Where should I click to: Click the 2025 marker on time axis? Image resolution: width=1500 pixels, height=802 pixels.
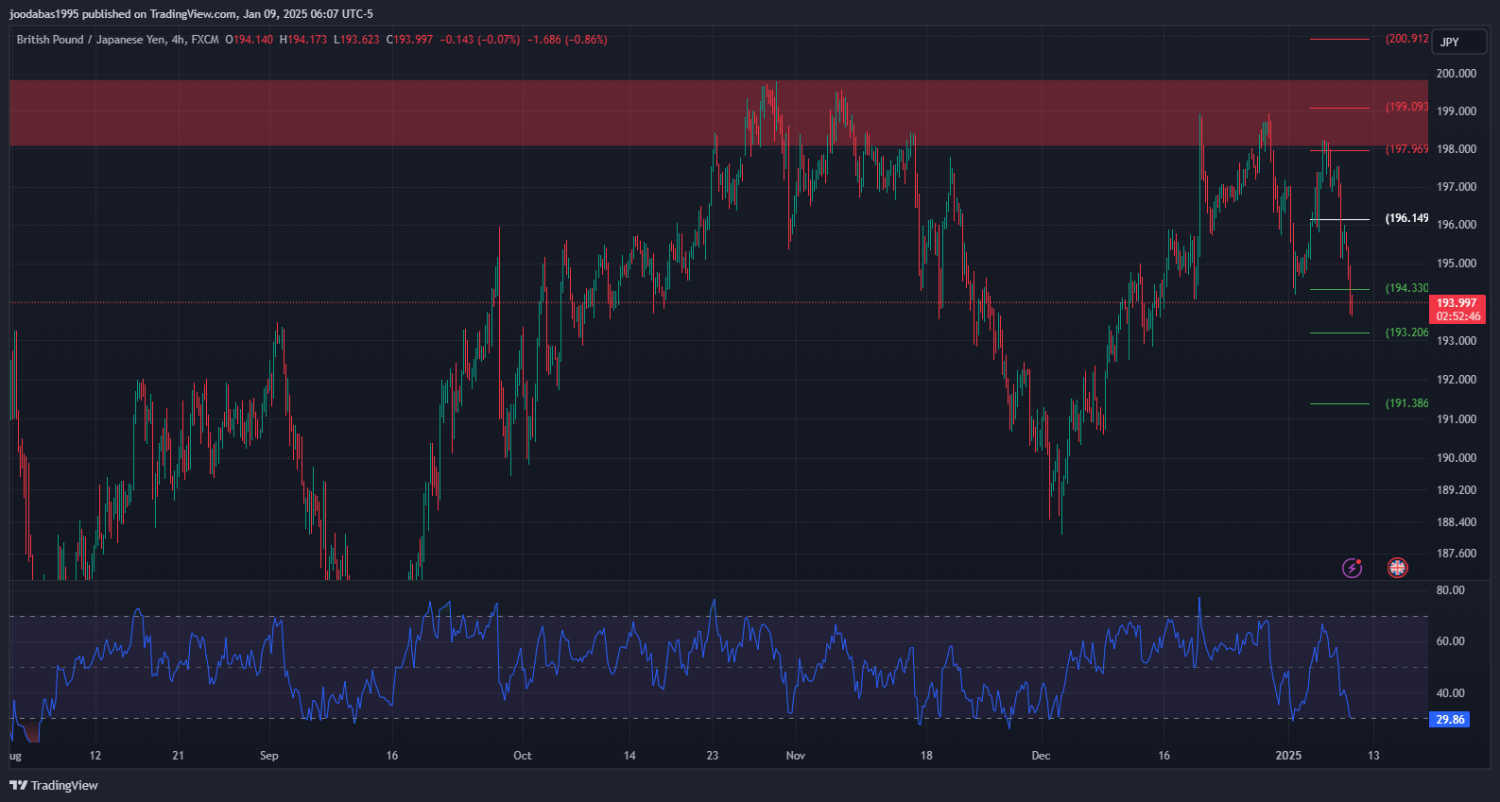click(x=1288, y=754)
